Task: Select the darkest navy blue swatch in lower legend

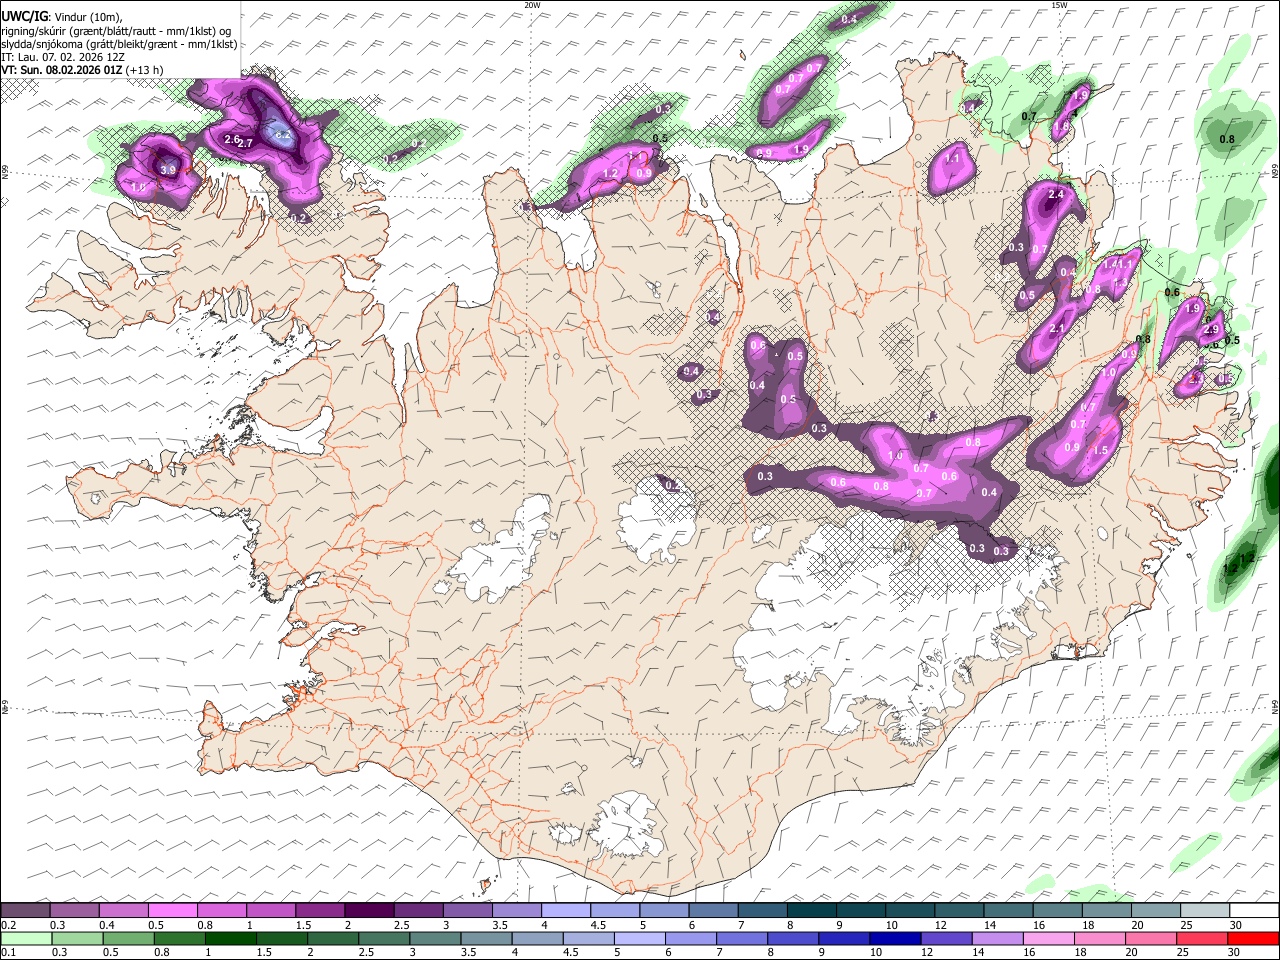Action: 895,938
